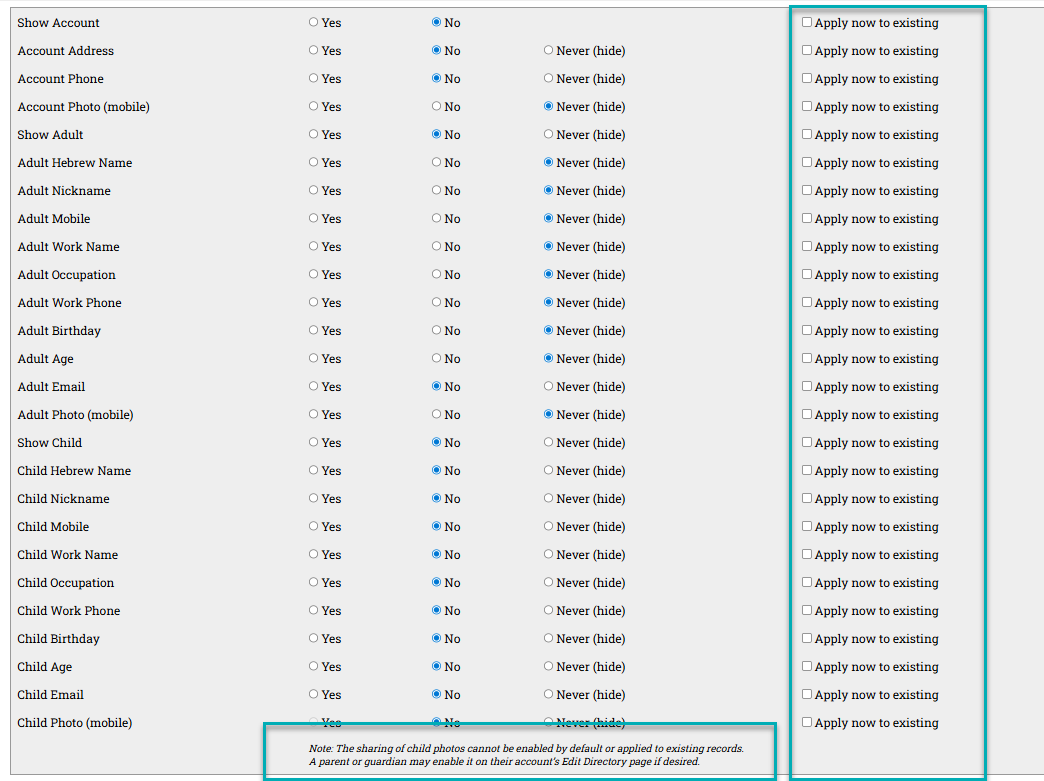Choose Yes for Account Phone visibility
The image size is (1044, 781).
(312, 78)
